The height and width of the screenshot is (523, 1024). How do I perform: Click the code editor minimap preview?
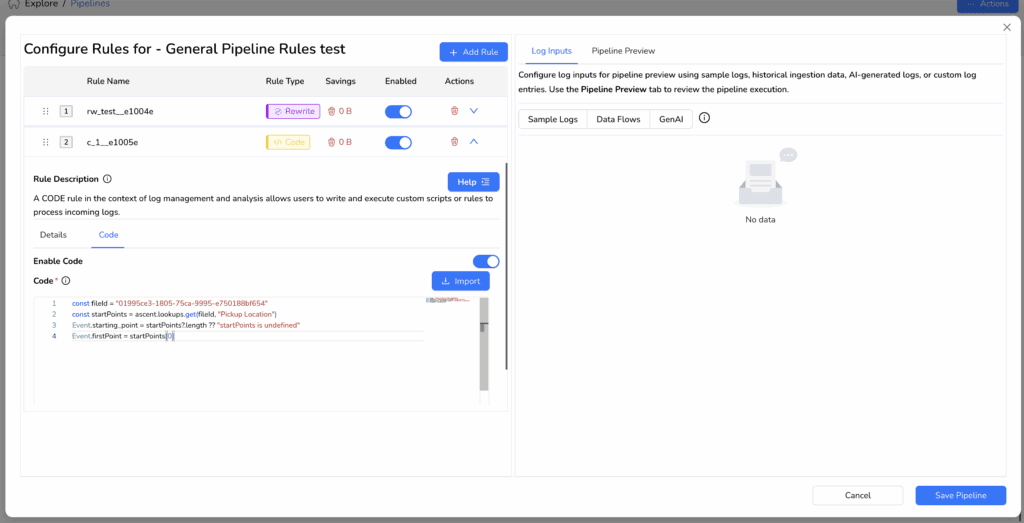[x=448, y=300]
